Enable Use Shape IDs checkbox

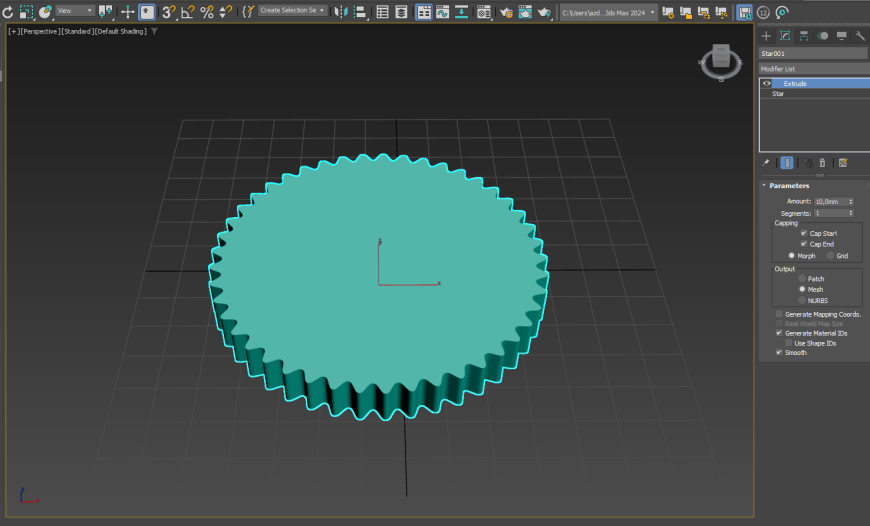click(x=788, y=343)
